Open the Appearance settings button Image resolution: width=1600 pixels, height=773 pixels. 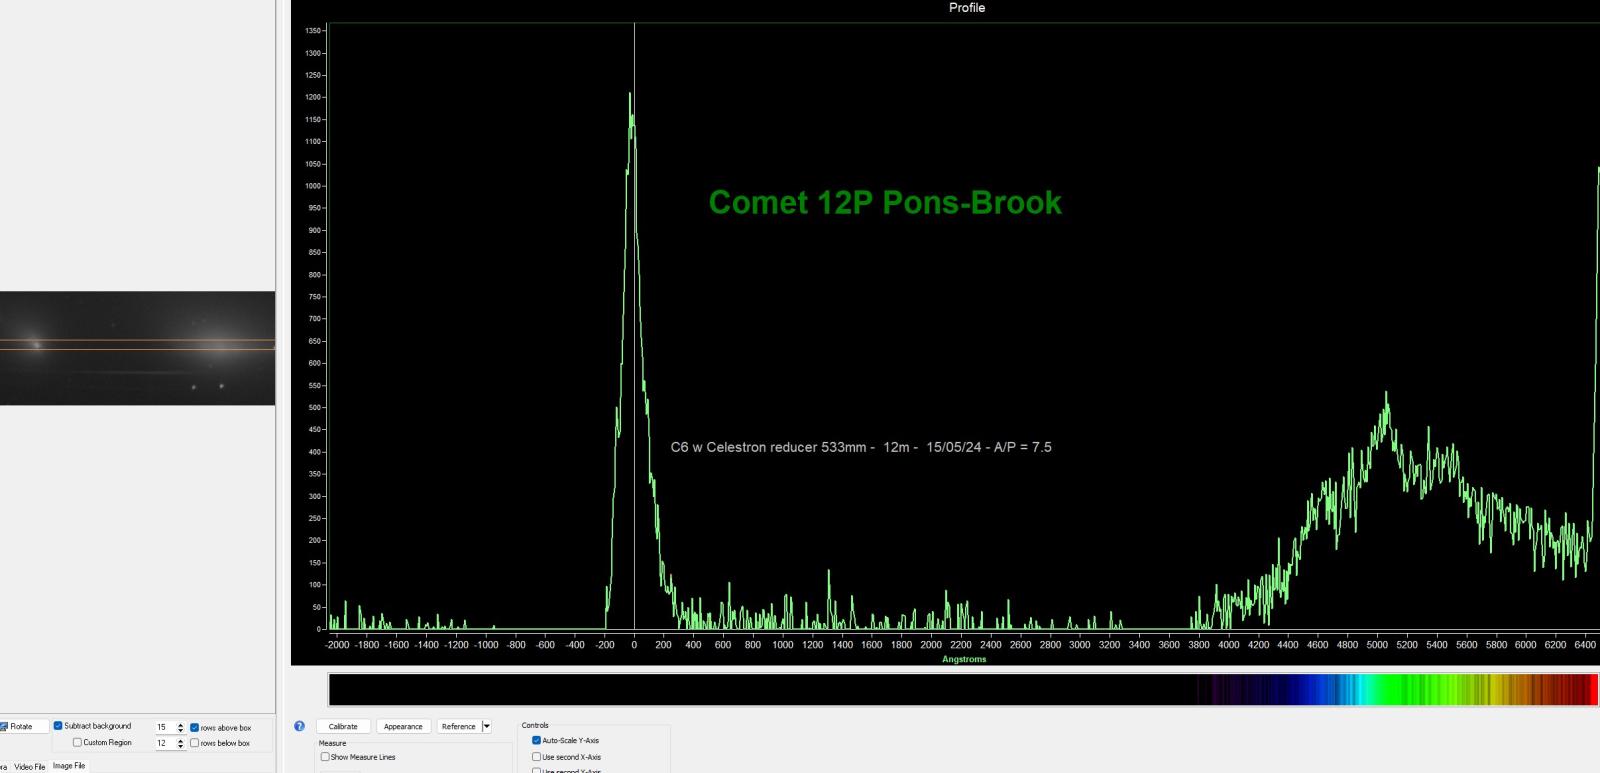[x=403, y=727]
